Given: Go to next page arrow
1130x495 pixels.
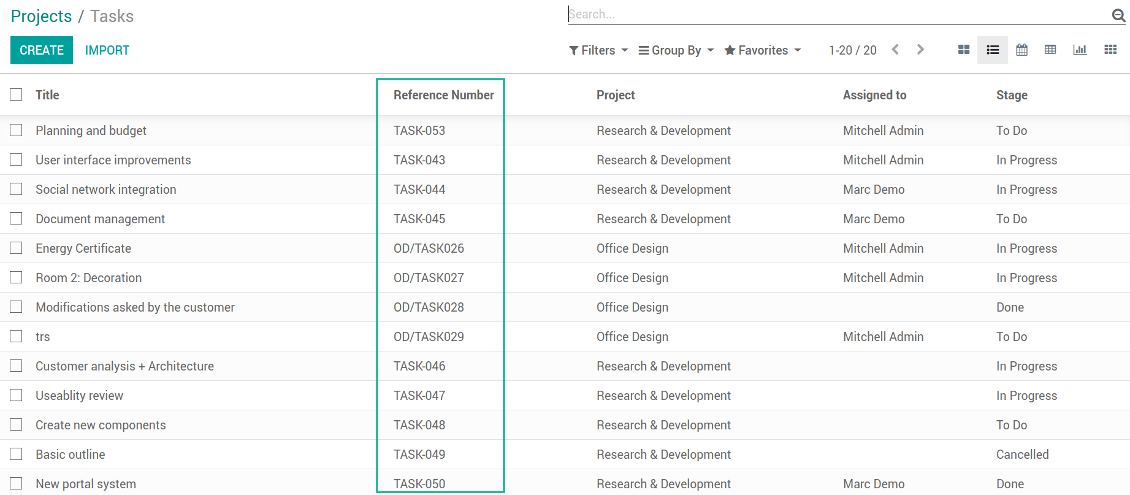Looking at the screenshot, I should [x=920, y=50].
